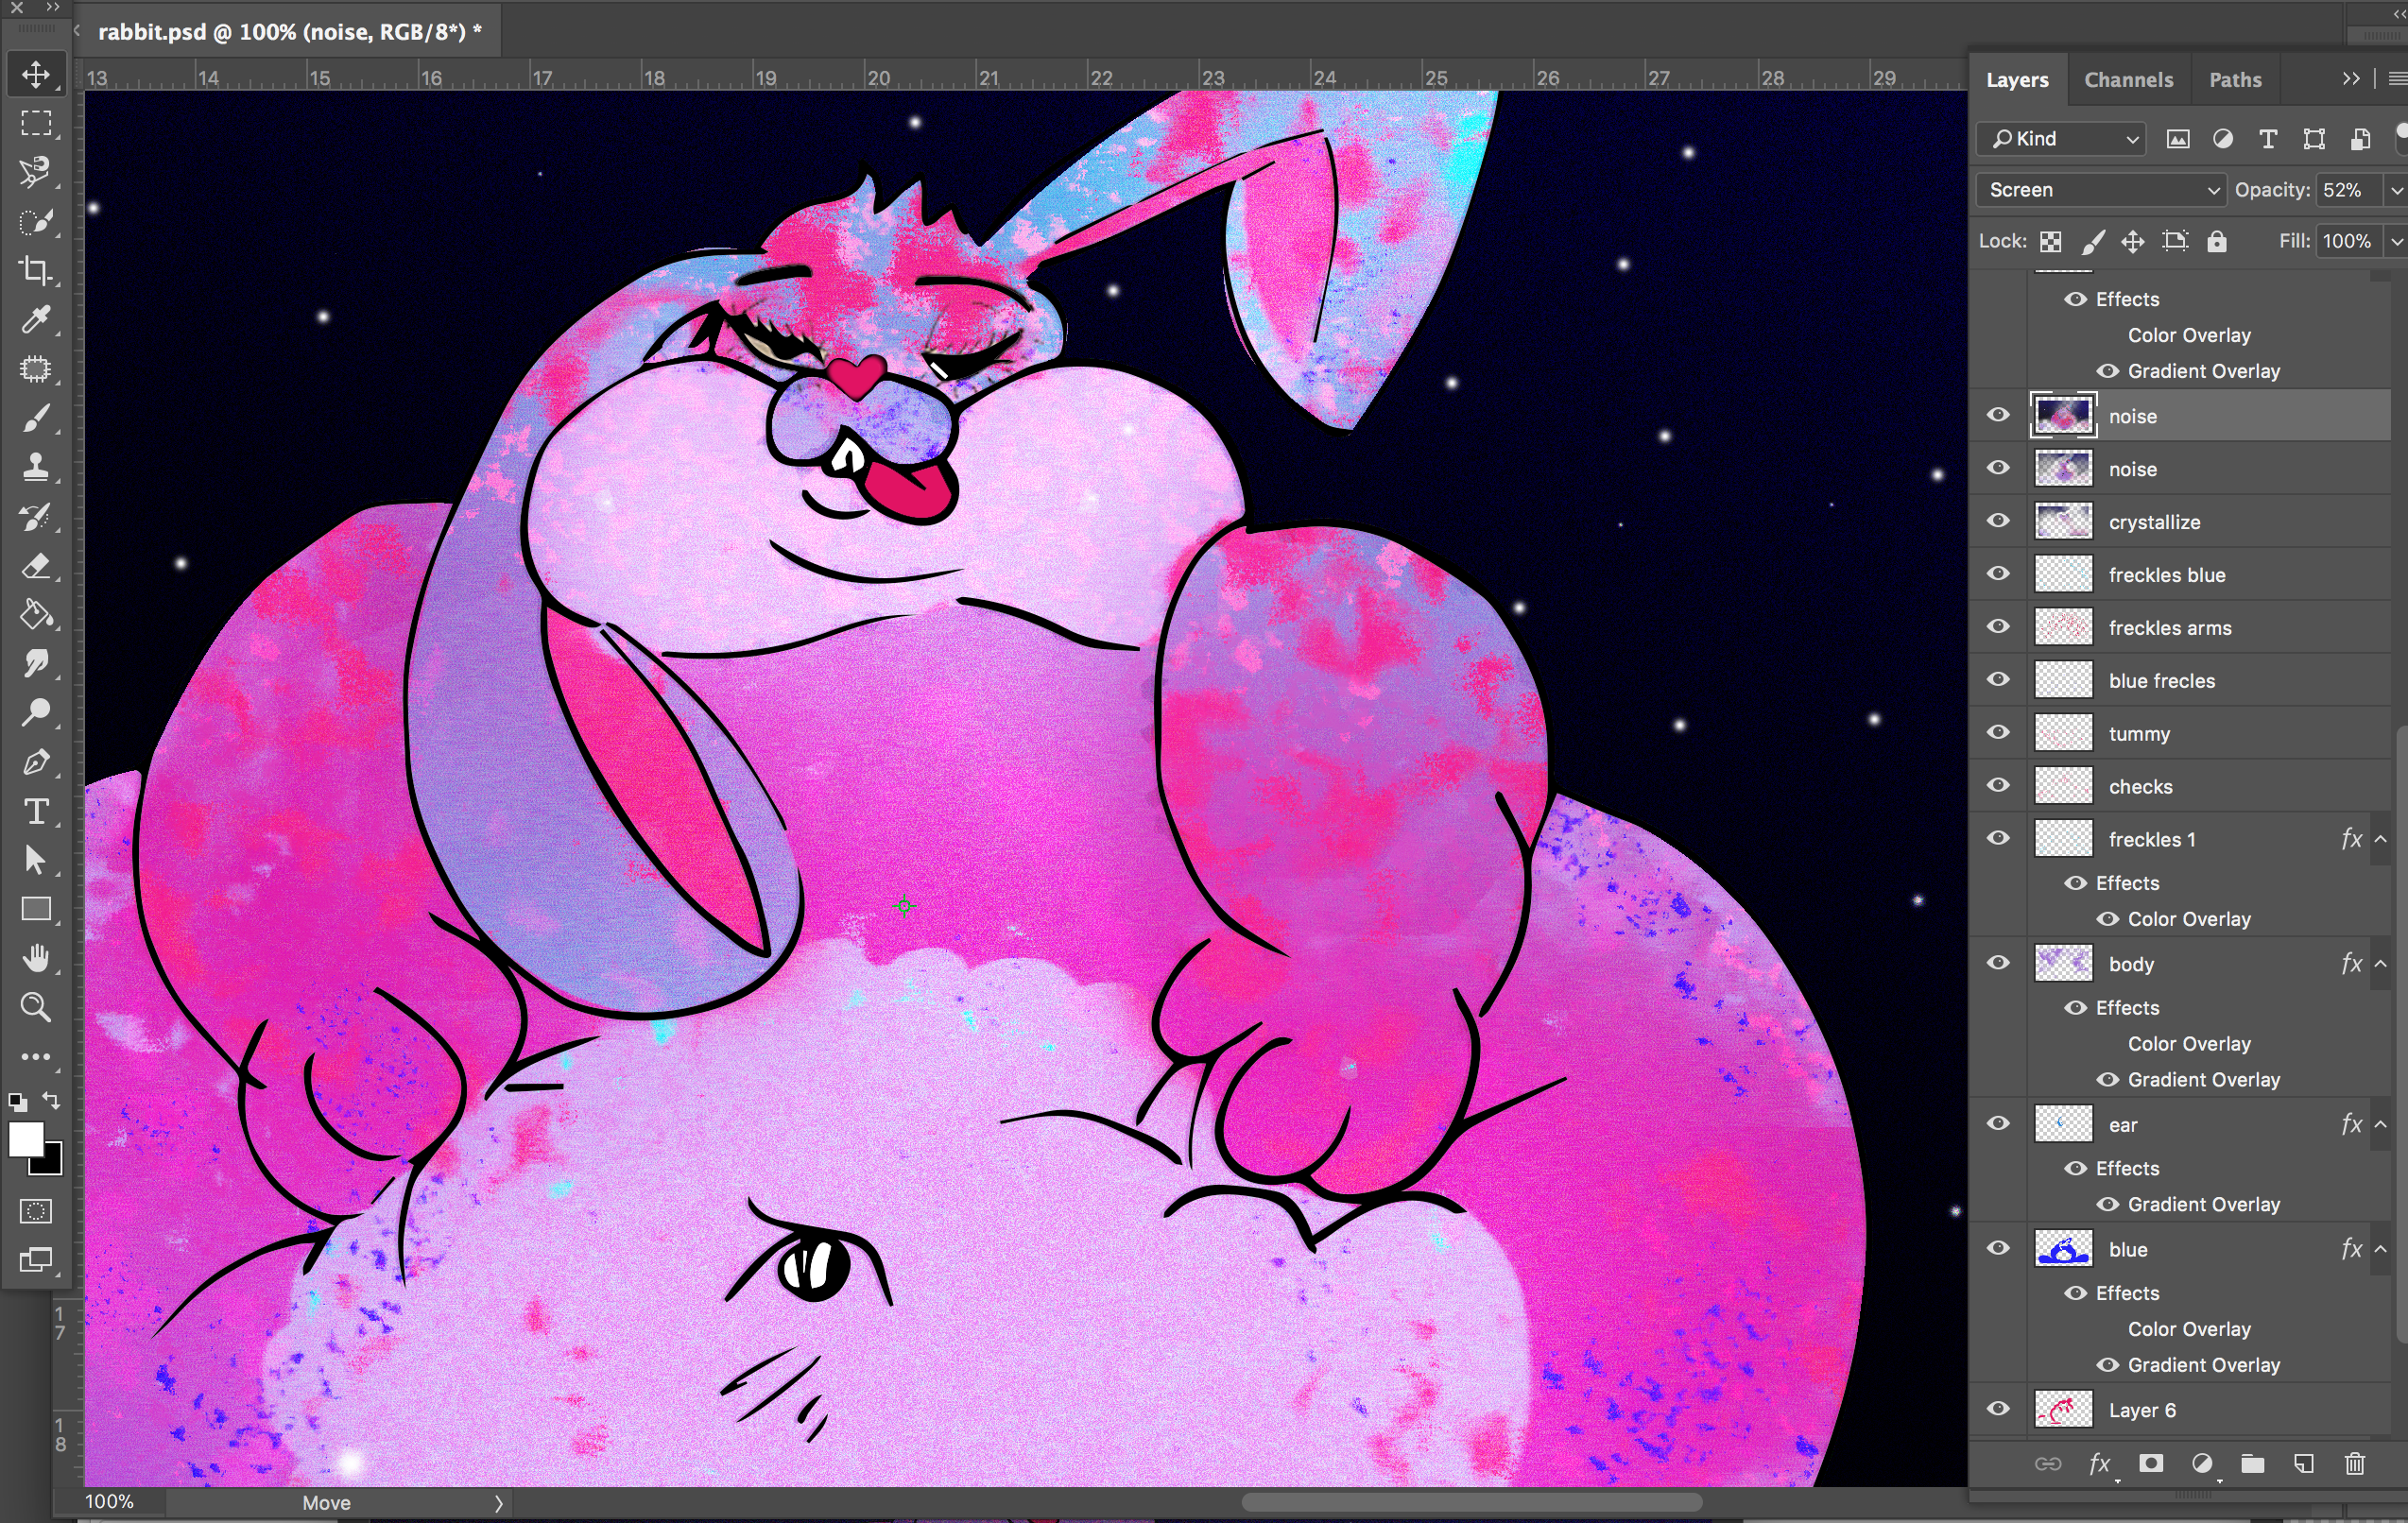Collapse panels with double arrow icon
Viewport: 2408px width, 1523px height.
coord(2351,79)
